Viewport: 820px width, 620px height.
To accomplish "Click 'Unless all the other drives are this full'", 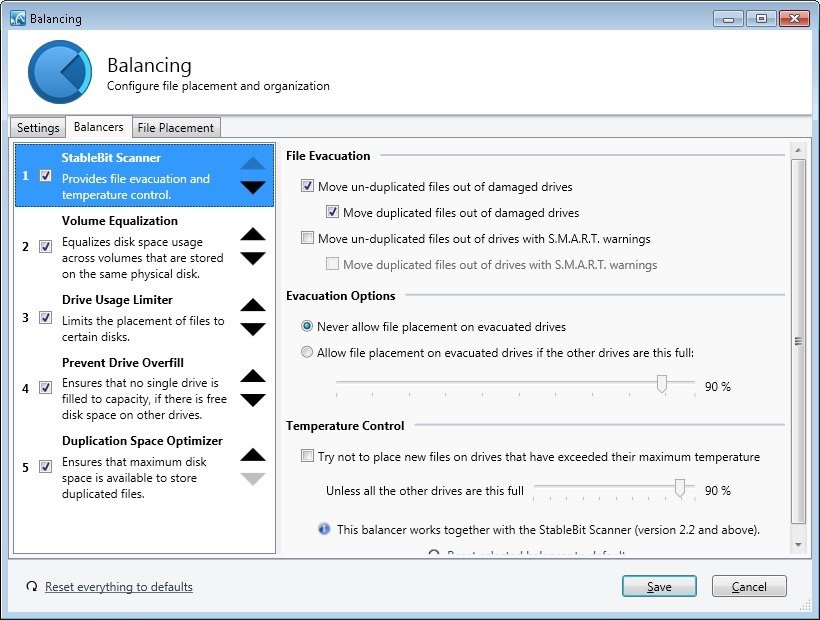I will [425, 491].
